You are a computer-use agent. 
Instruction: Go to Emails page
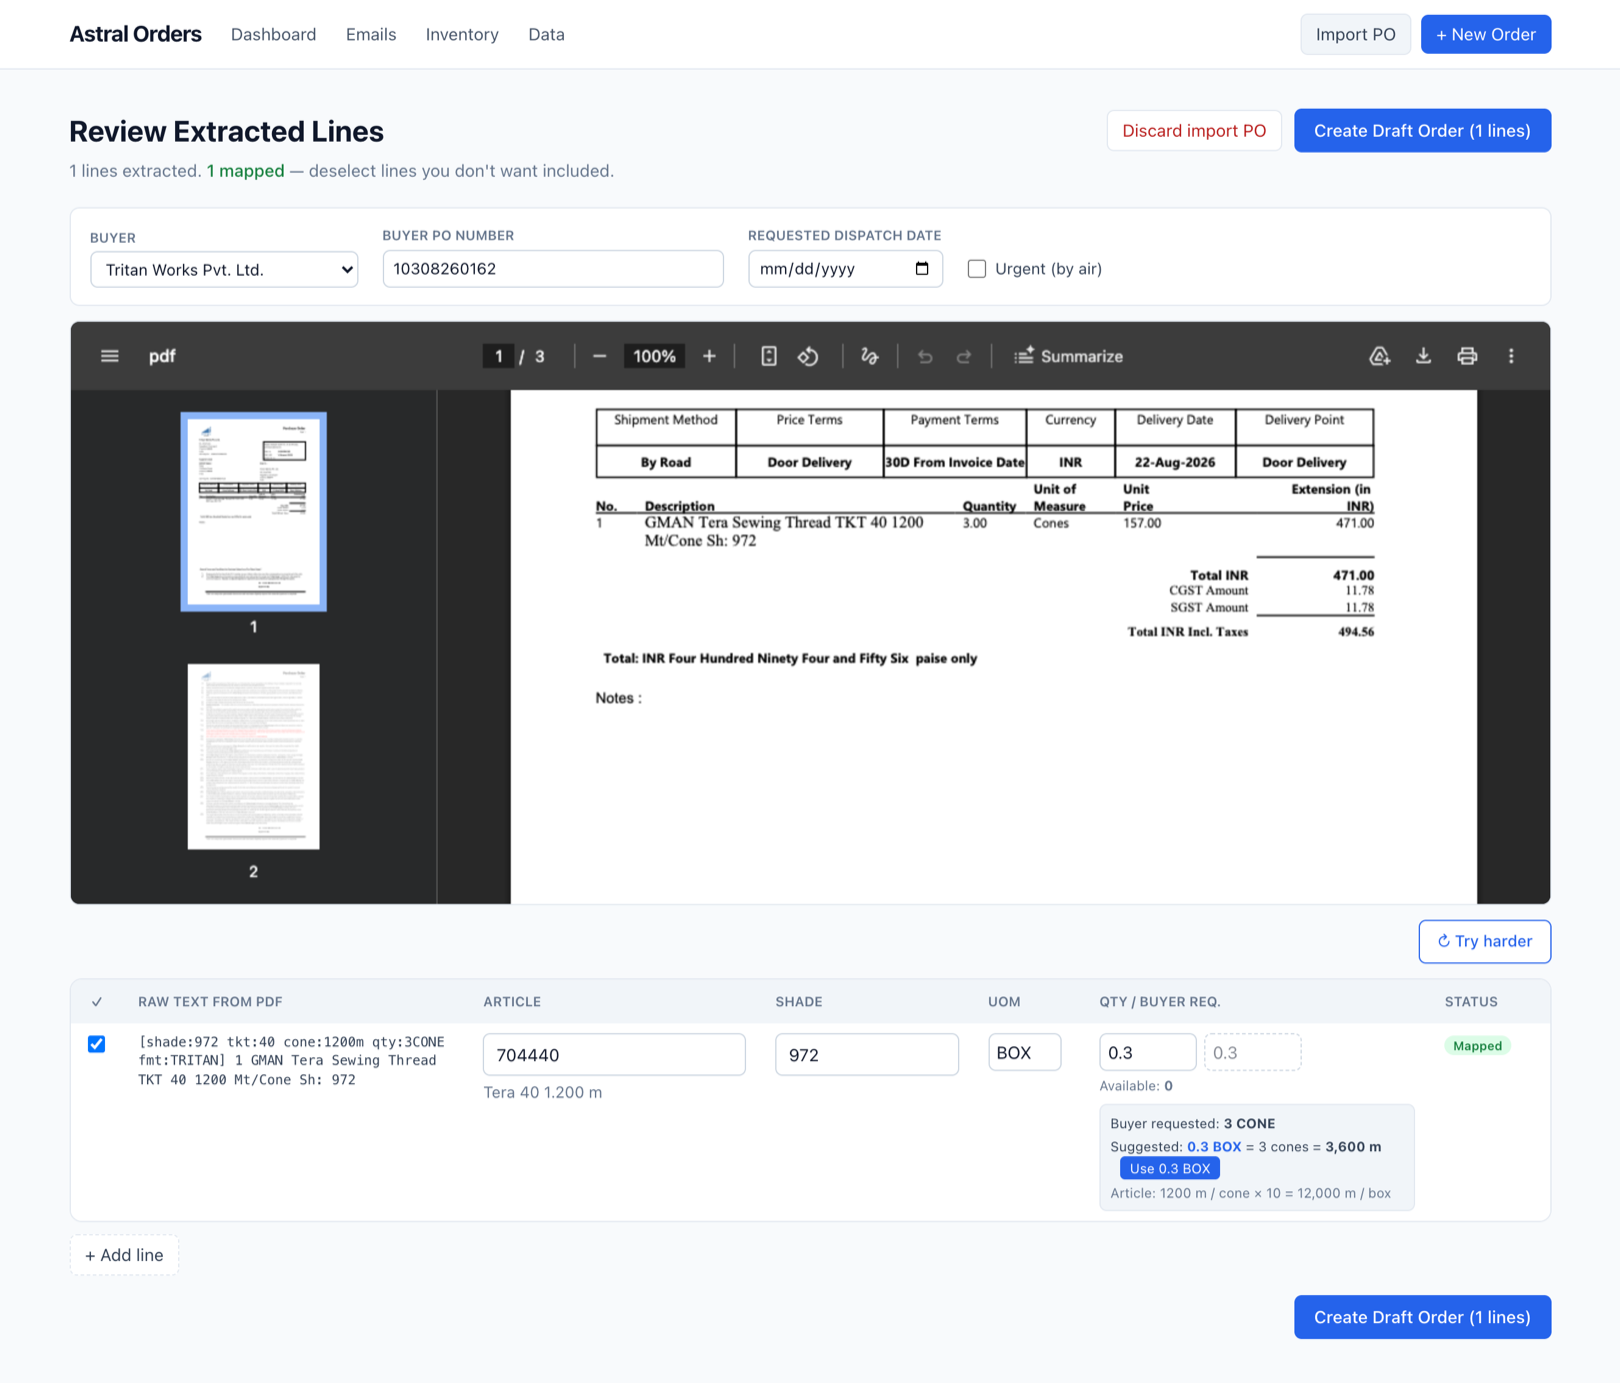[371, 34]
